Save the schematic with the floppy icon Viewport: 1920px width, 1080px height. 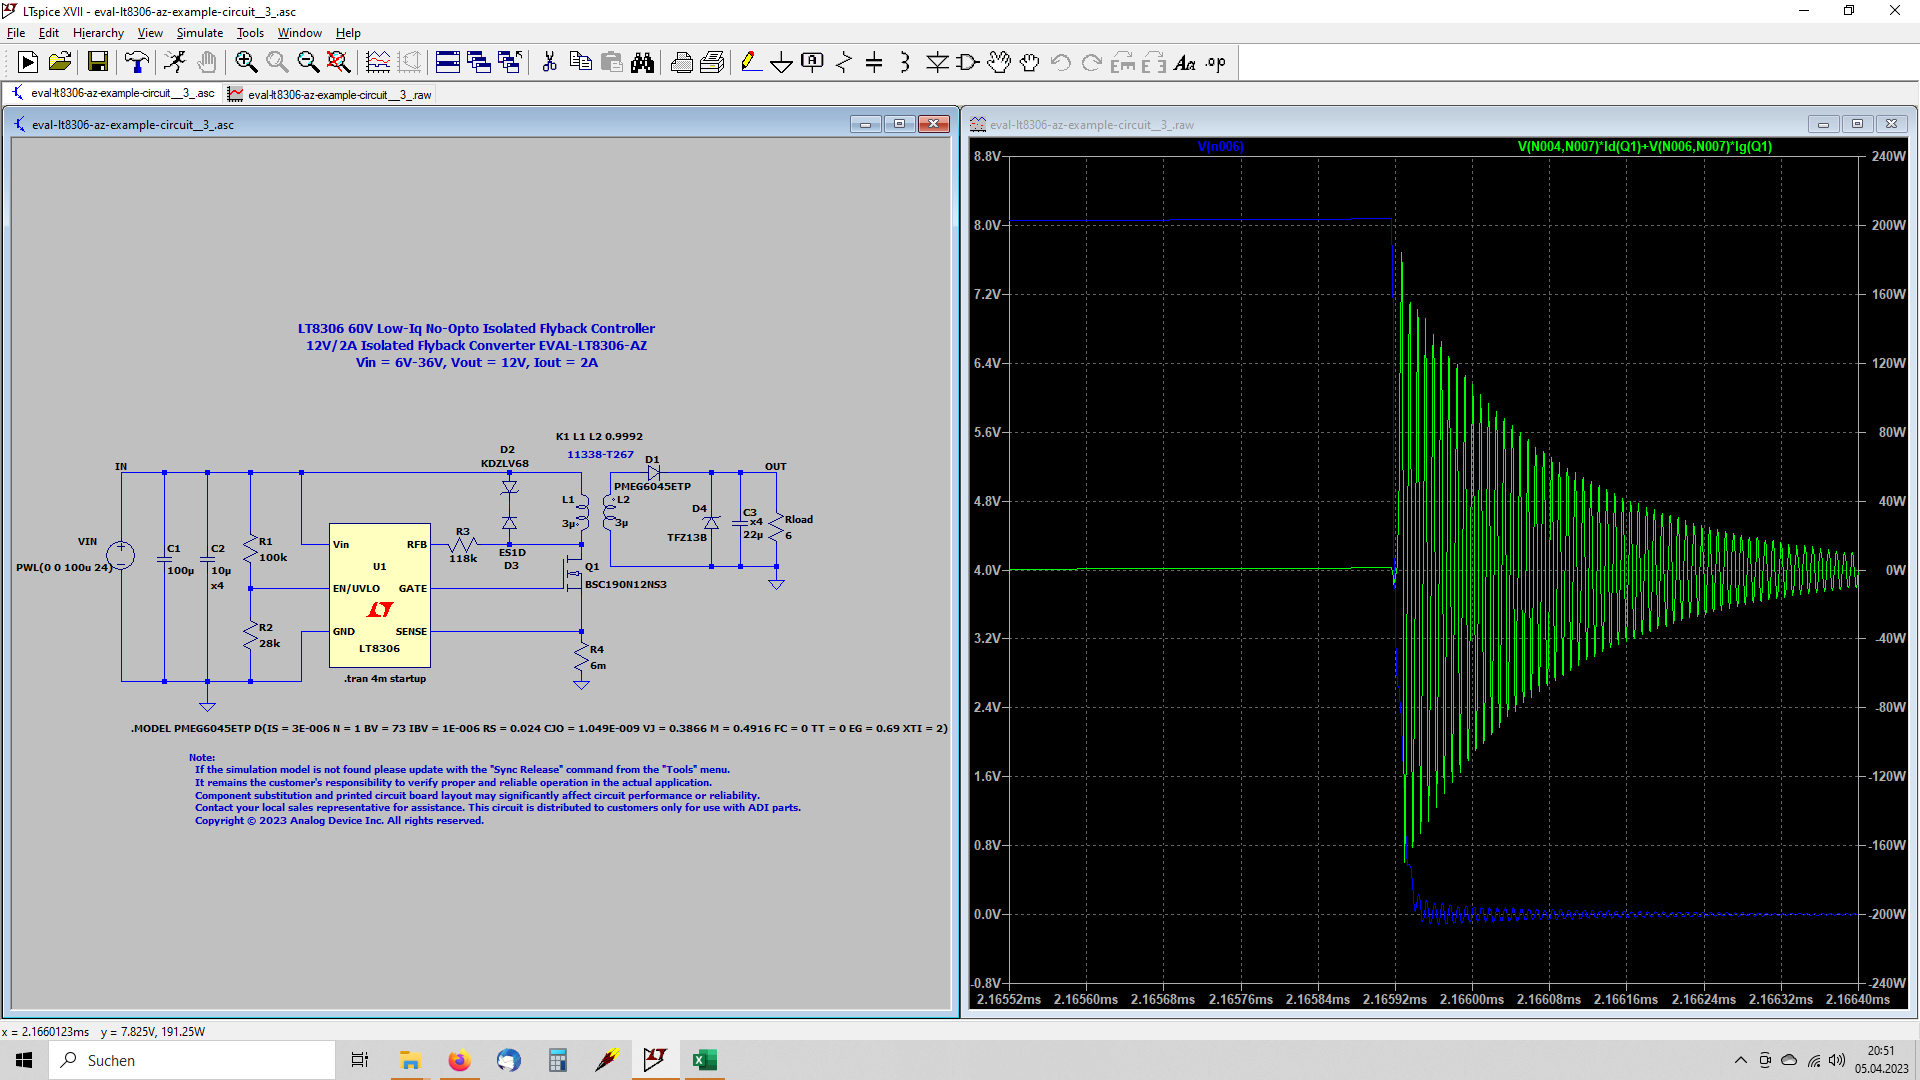tap(98, 62)
